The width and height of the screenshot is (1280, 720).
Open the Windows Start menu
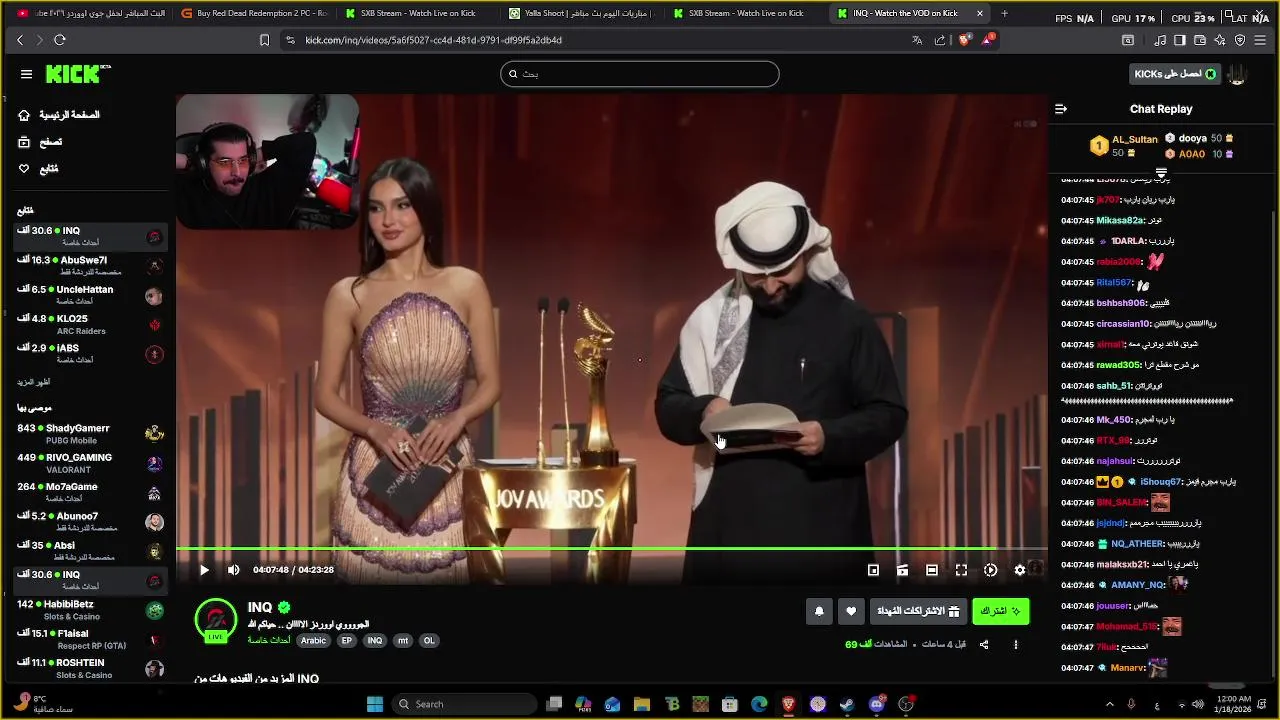[375, 704]
